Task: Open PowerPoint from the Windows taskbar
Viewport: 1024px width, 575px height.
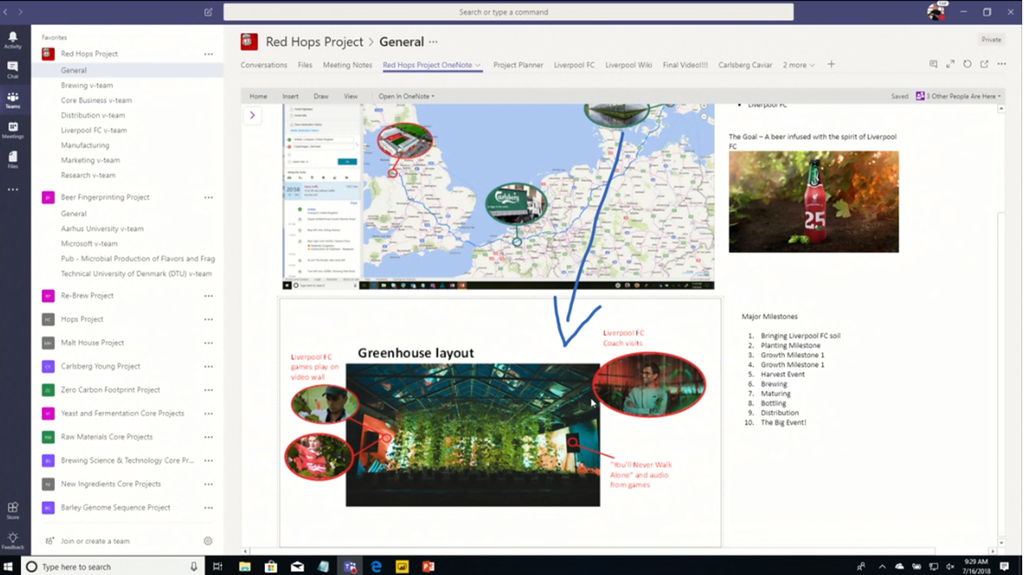Action: click(428, 567)
